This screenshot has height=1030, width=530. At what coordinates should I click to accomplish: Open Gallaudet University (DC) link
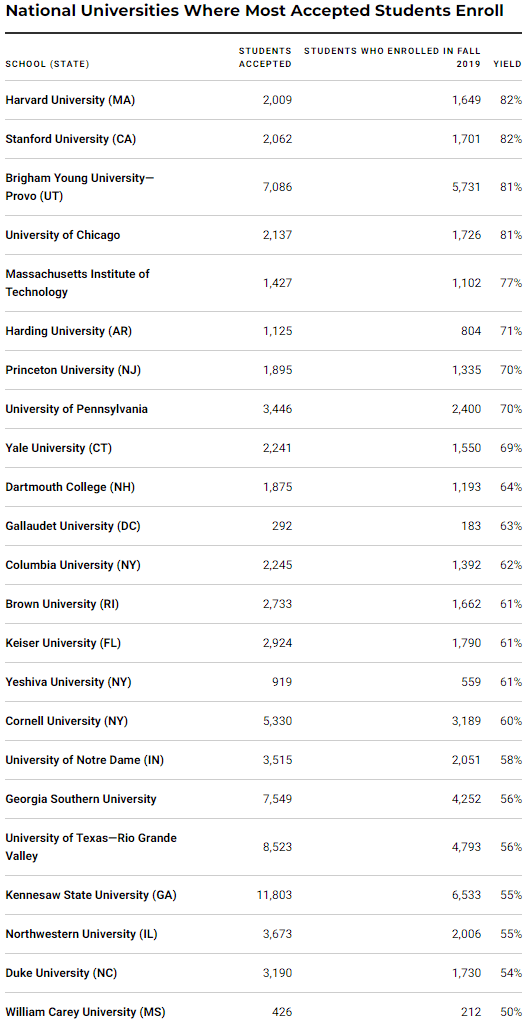pyautogui.click(x=73, y=526)
